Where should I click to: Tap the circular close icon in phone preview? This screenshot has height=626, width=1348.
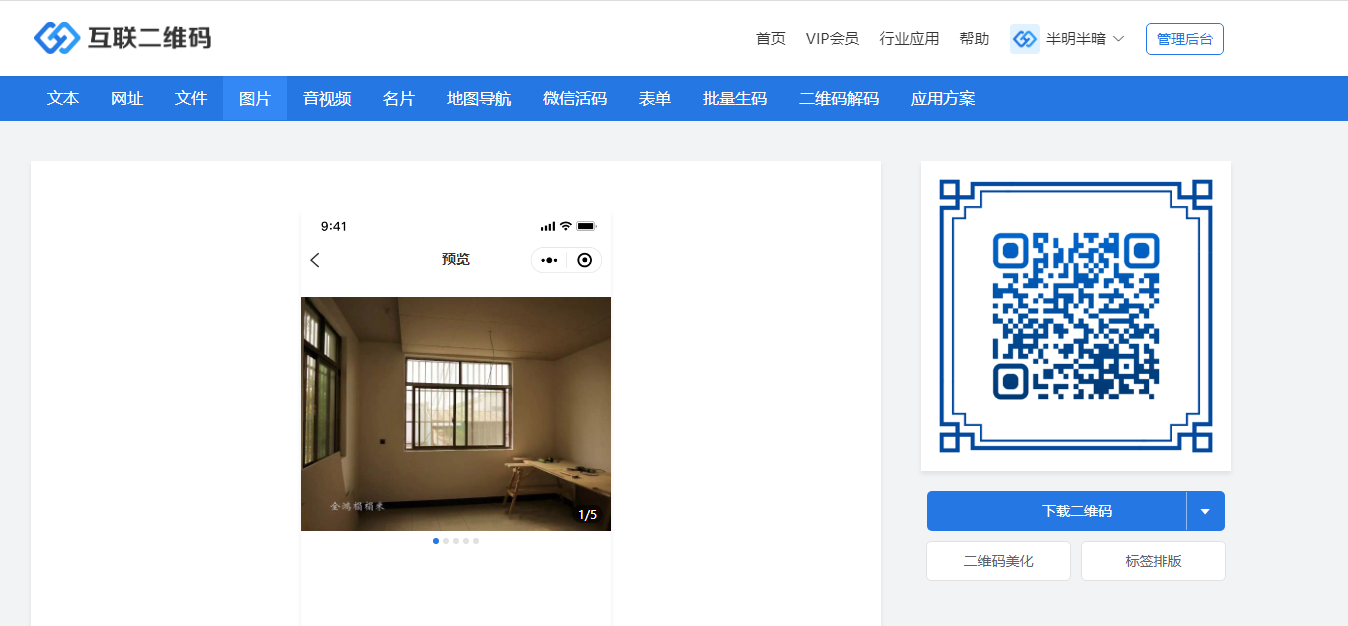[585, 260]
